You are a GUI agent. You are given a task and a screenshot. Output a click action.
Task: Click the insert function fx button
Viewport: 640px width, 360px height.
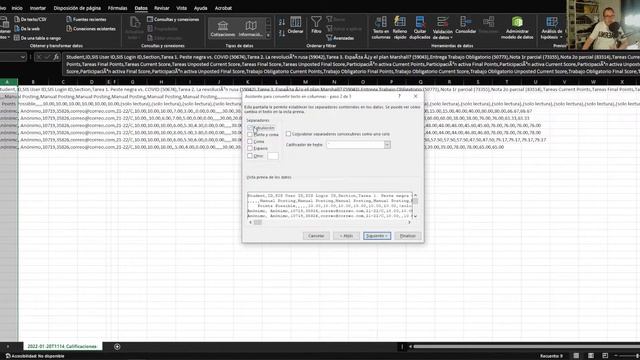[x=56, y=57]
